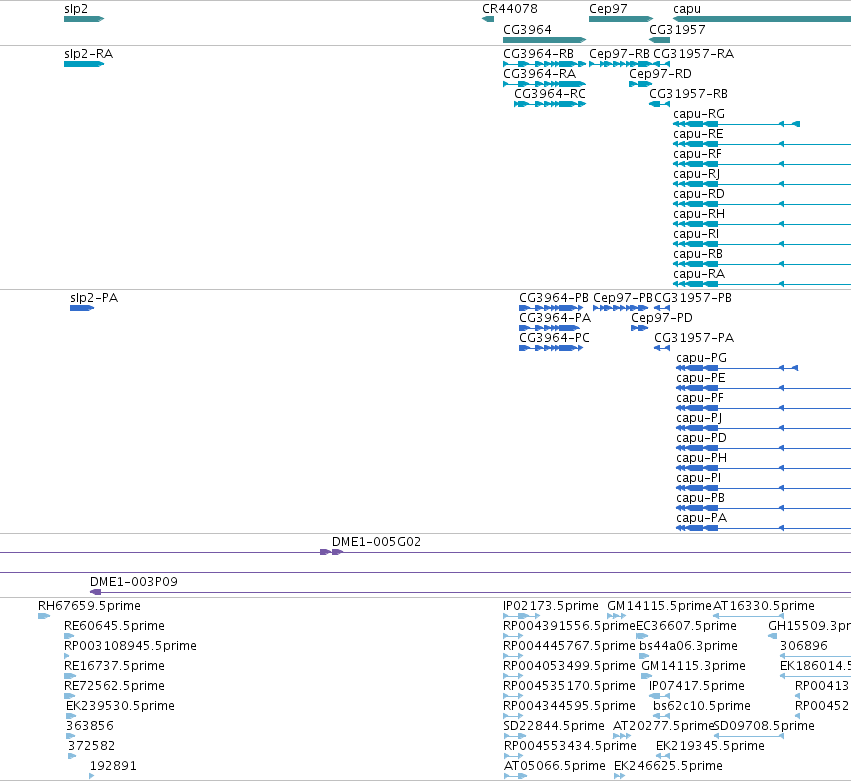Click protein capu-PI
This screenshot has width=851, height=781.
pos(698,478)
